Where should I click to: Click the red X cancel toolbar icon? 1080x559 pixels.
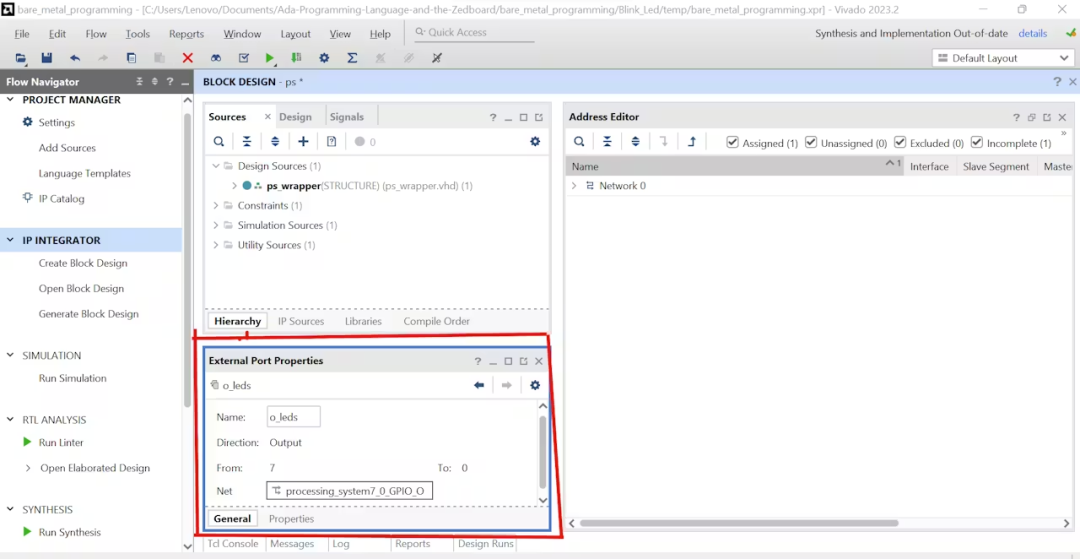pyautogui.click(x=187, y=59)
